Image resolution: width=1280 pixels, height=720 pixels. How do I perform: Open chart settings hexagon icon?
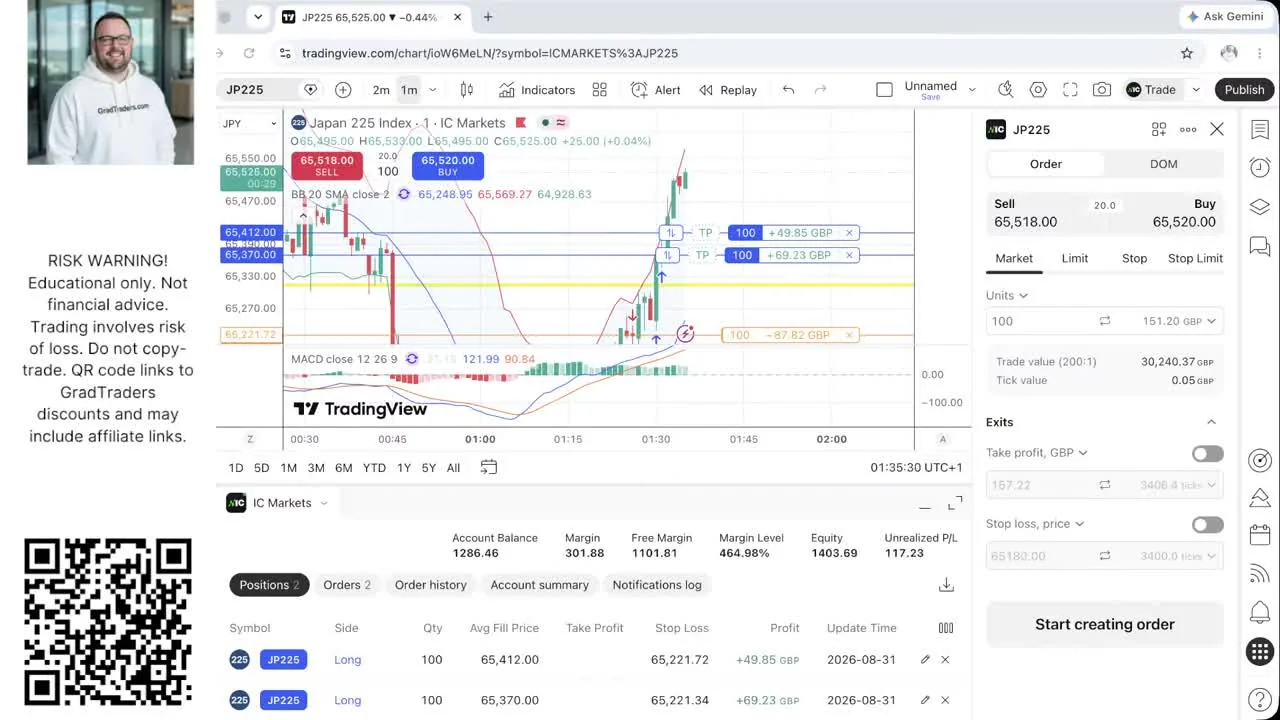tap(1038, 90)
